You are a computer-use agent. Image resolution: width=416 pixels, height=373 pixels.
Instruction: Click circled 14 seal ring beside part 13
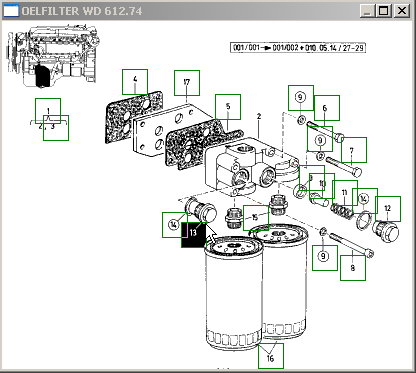(x=175, y=225)
